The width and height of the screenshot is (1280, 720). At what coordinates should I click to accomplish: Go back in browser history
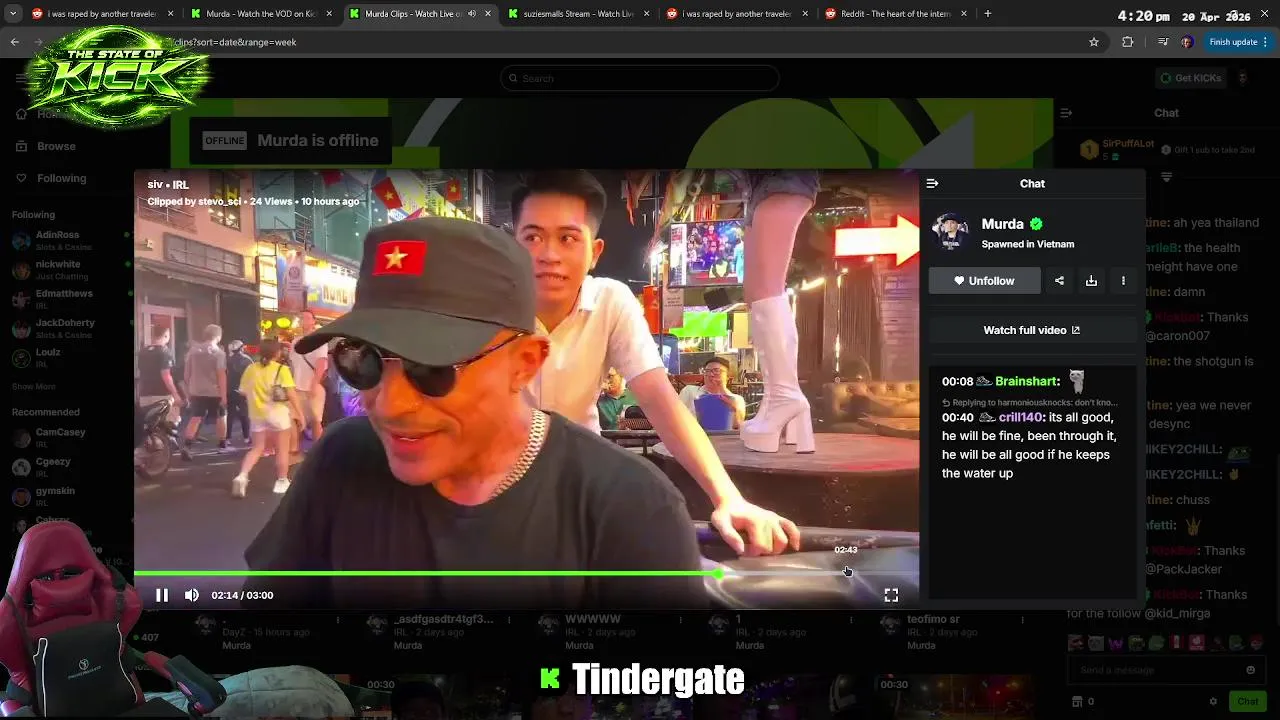coord(15,42)
